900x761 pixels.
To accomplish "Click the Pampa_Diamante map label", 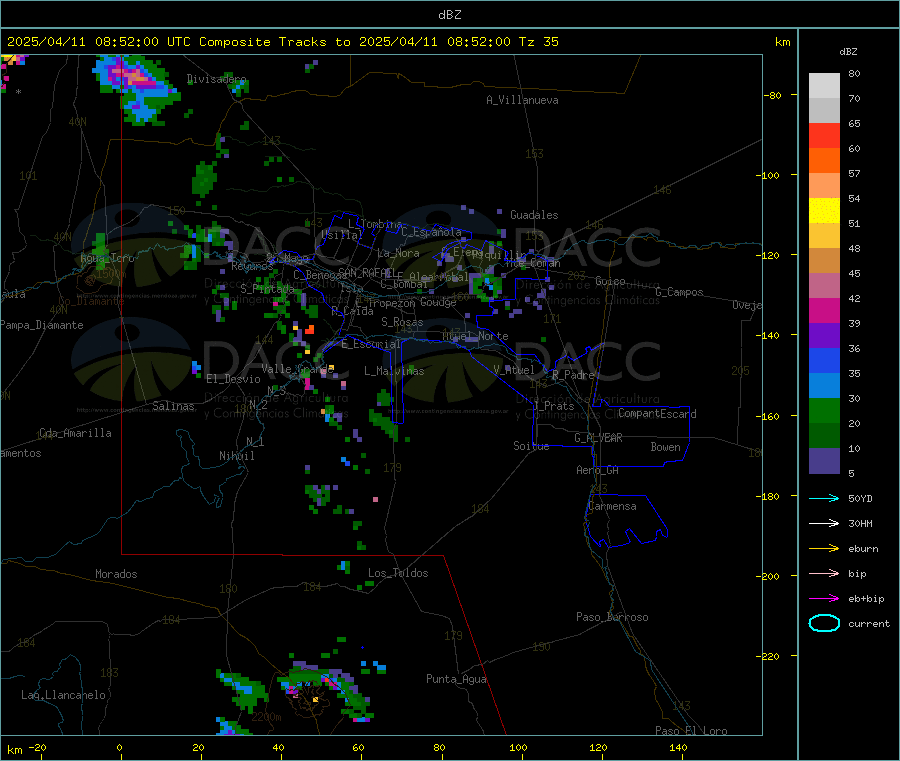I will 41,325.
